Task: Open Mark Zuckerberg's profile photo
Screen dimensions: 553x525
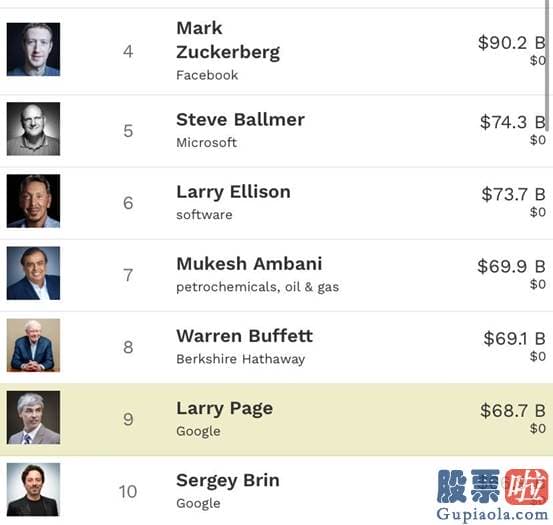Action: tap(34, 49)
